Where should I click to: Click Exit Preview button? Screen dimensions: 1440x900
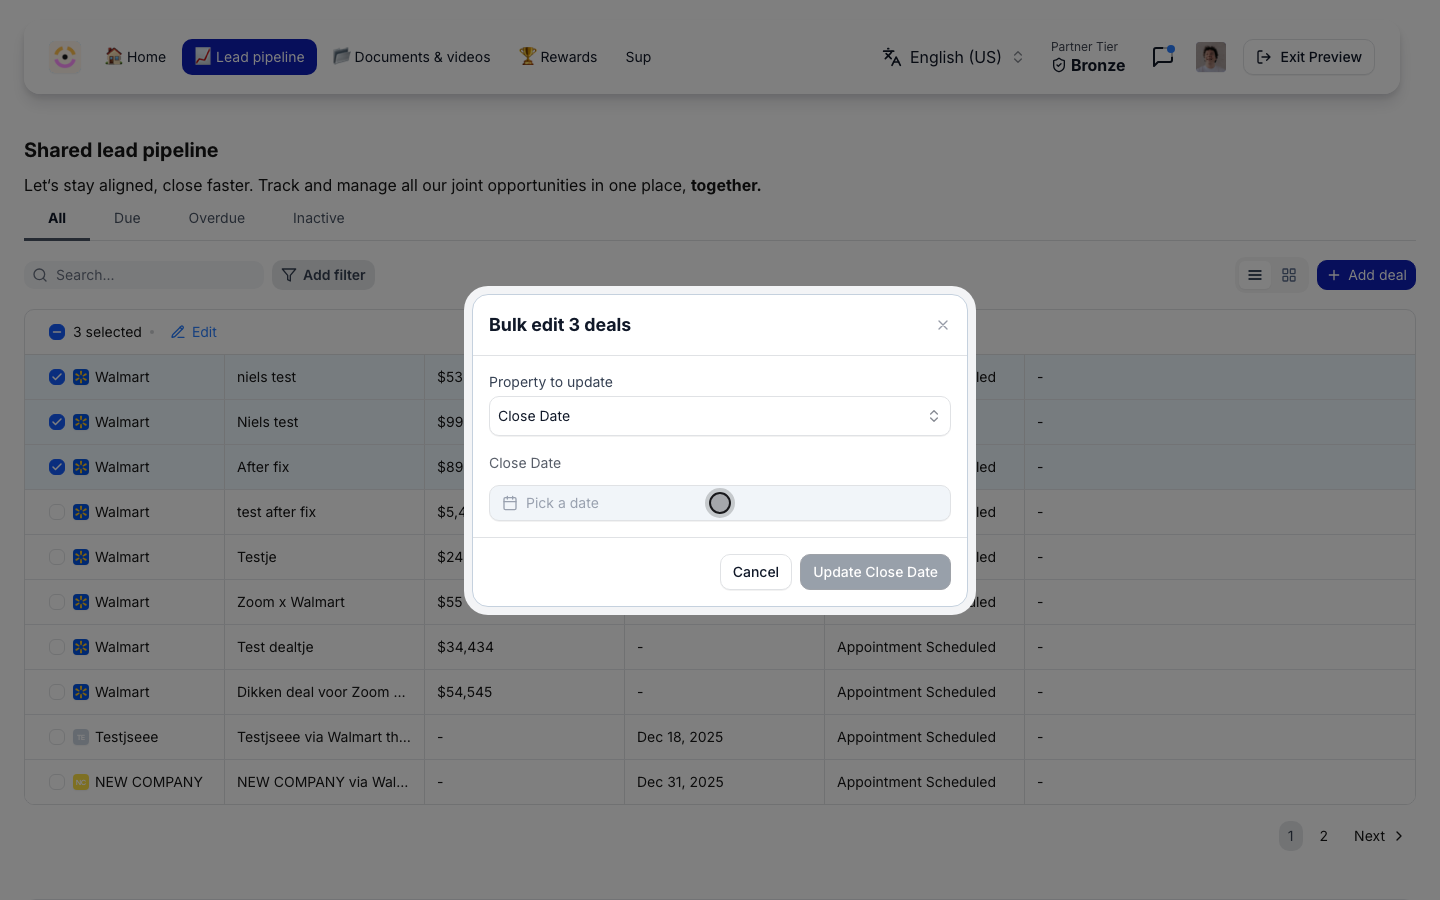point(1309,57)
